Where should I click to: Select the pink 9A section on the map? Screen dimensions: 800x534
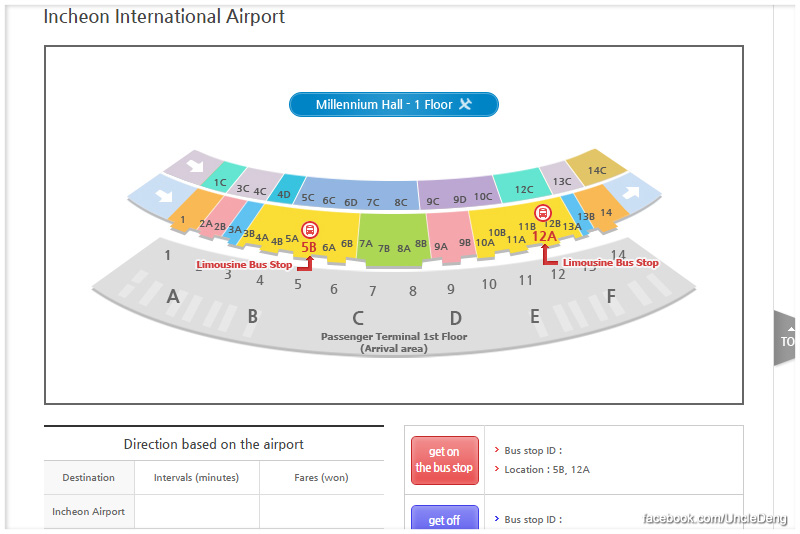(x=441, y=245)
